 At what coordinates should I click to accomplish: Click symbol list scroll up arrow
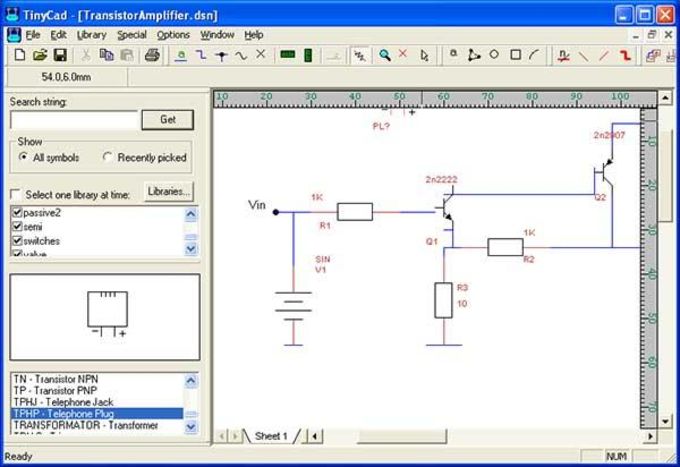tap(191, 380)
